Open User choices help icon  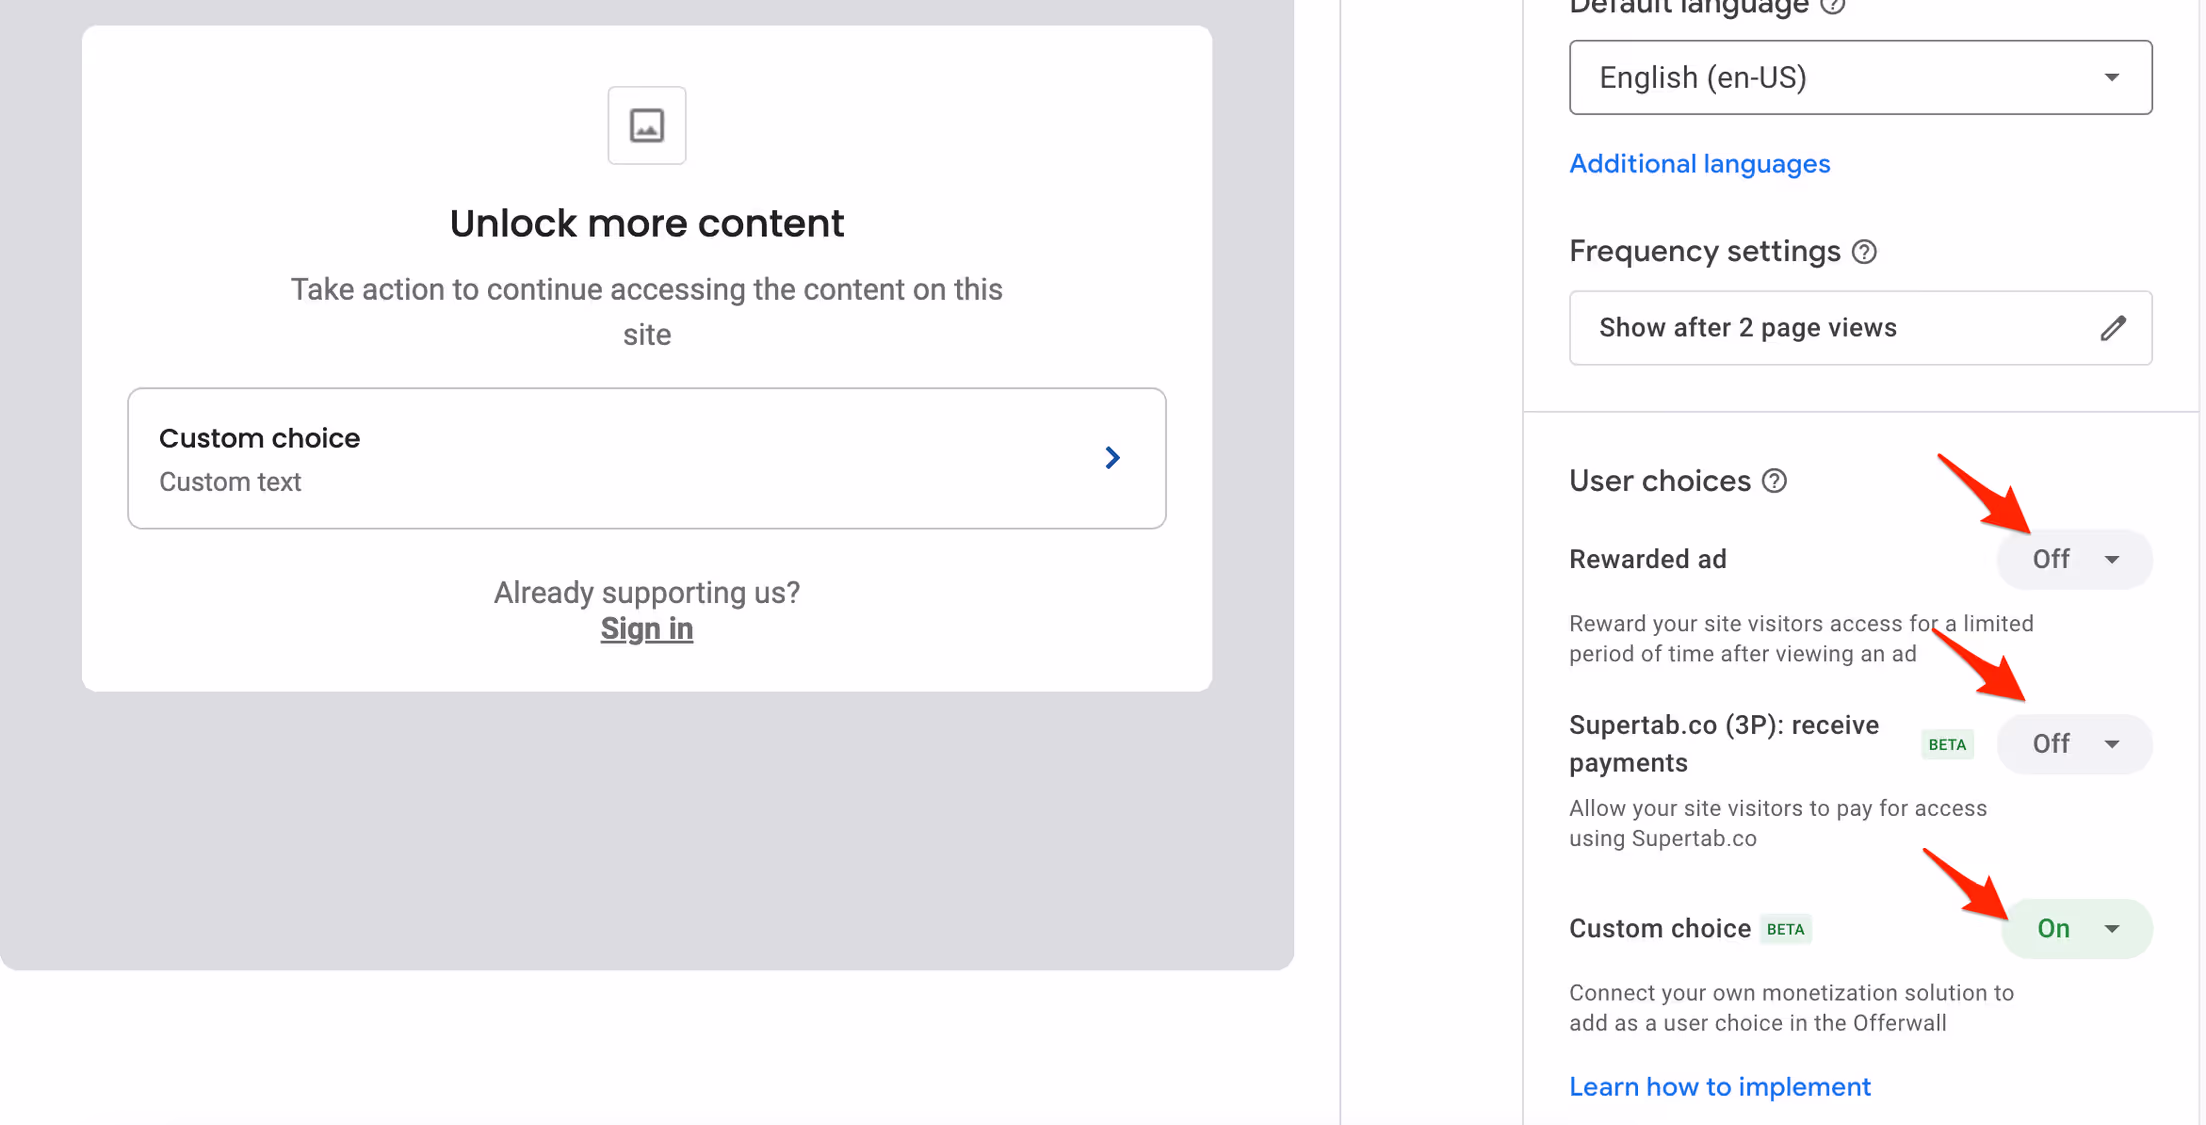1774,481
